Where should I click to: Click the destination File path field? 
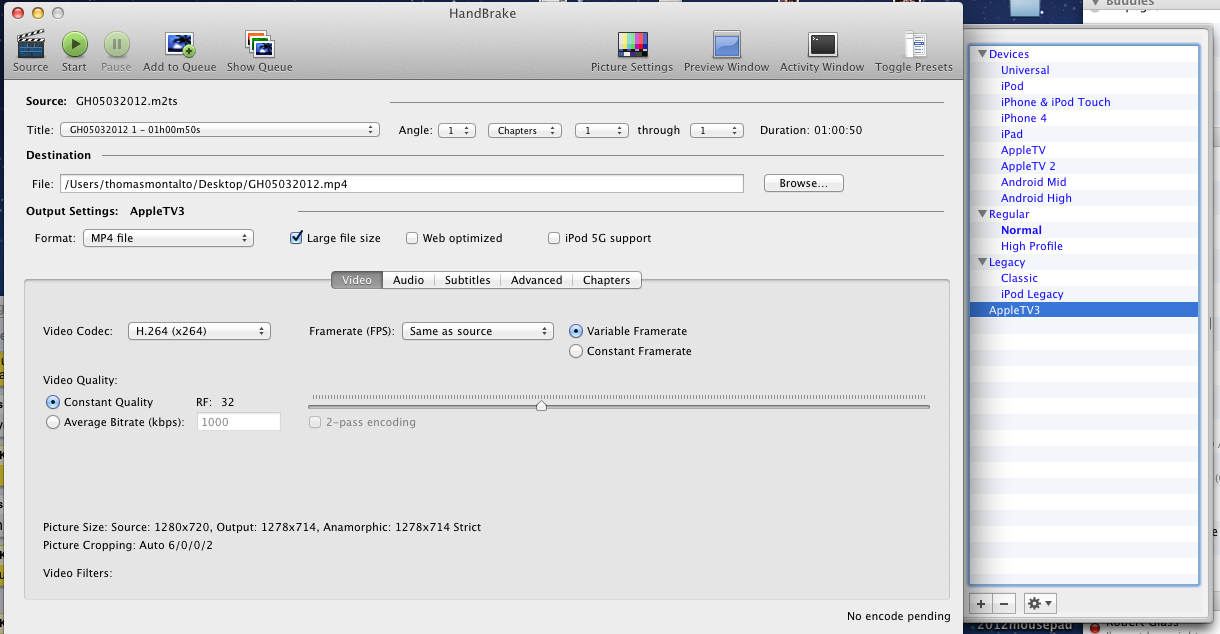click(401, 184)
